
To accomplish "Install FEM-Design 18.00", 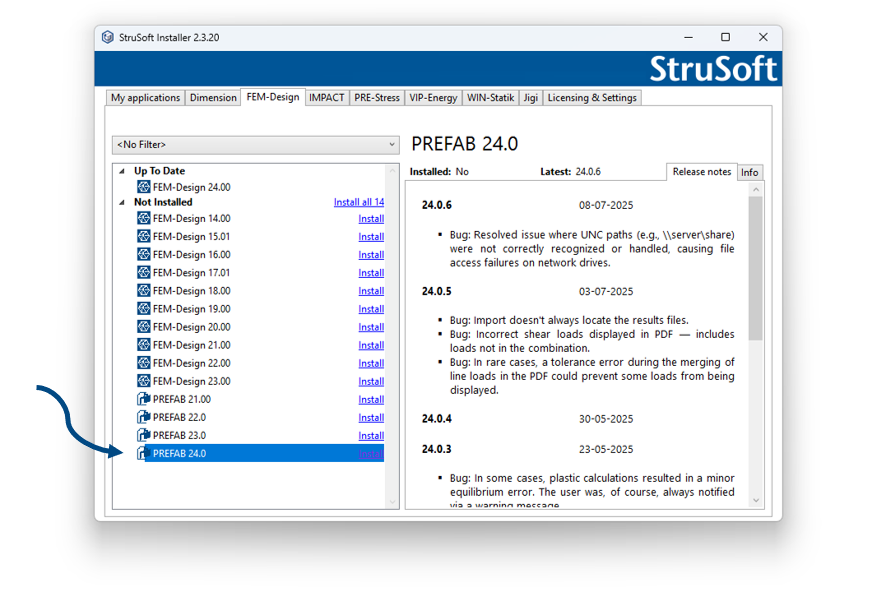I will [x=371, y=291].
